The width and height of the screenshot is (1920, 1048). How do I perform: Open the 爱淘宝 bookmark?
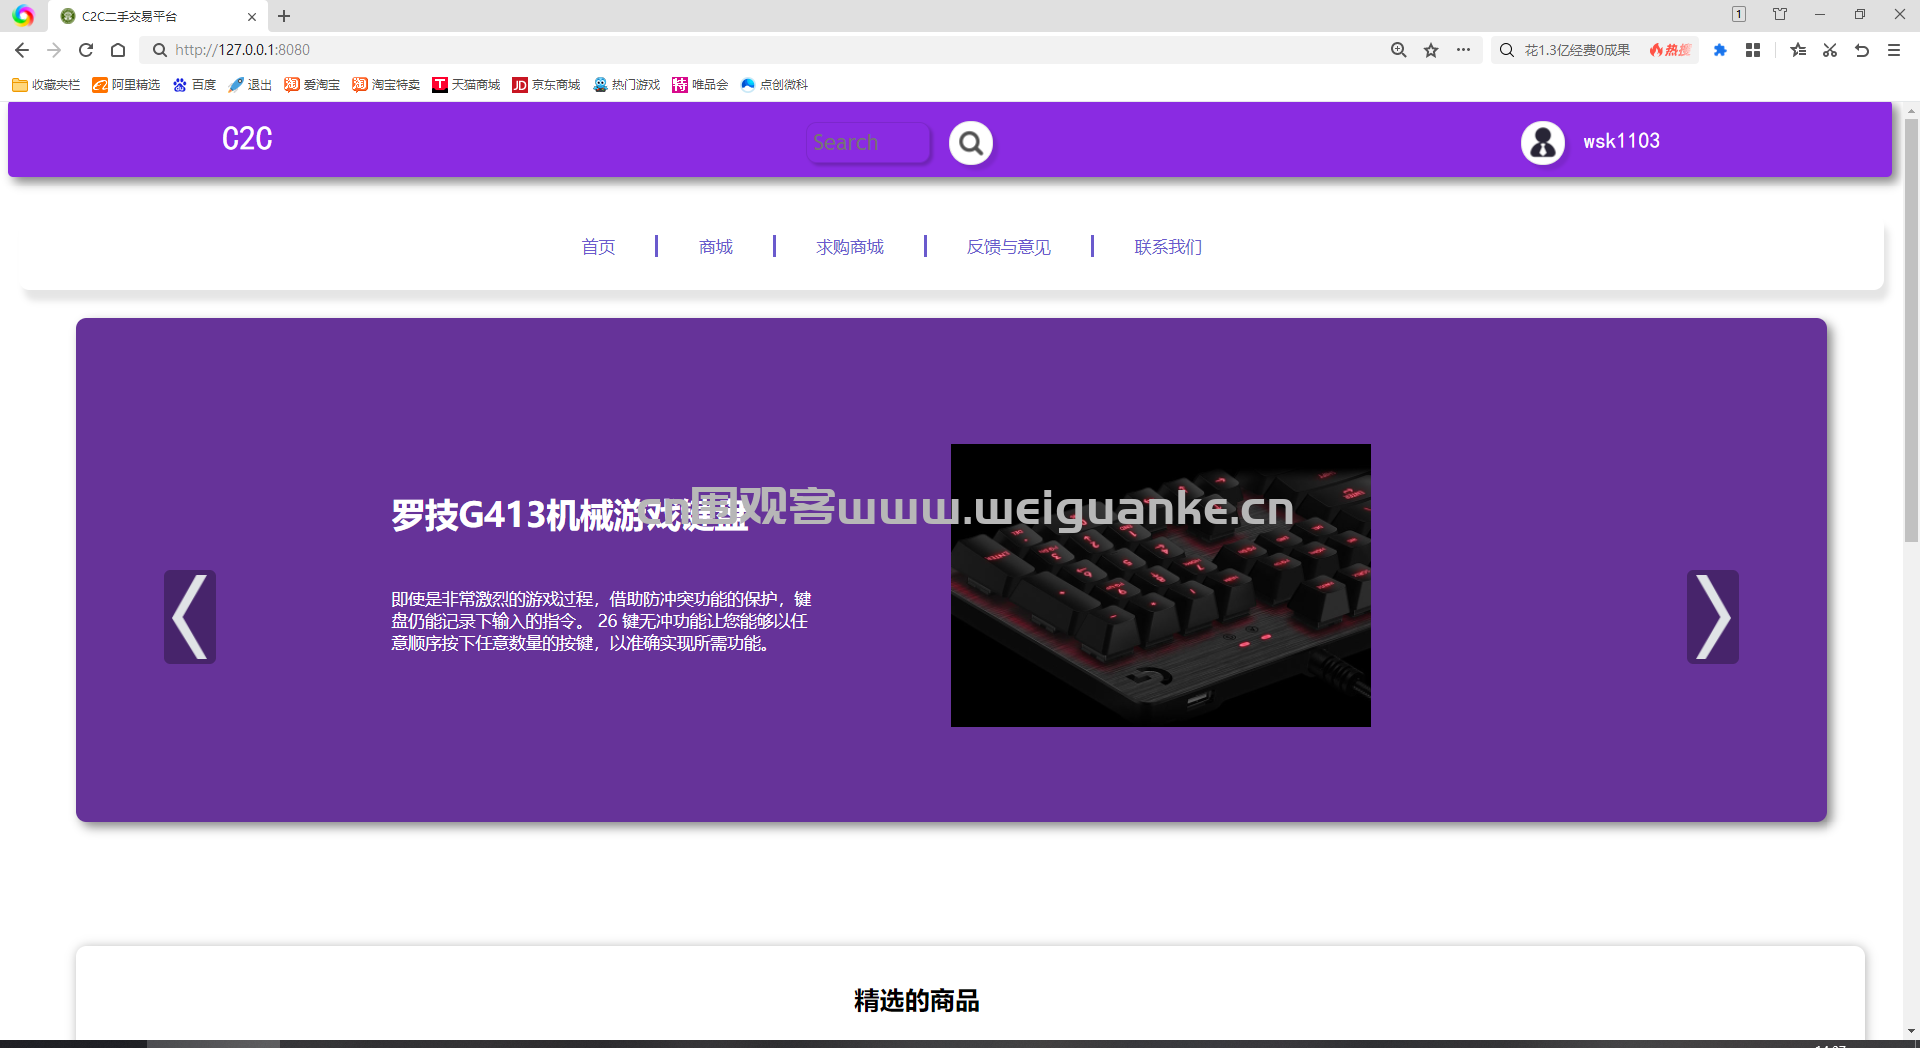[312, 85]
